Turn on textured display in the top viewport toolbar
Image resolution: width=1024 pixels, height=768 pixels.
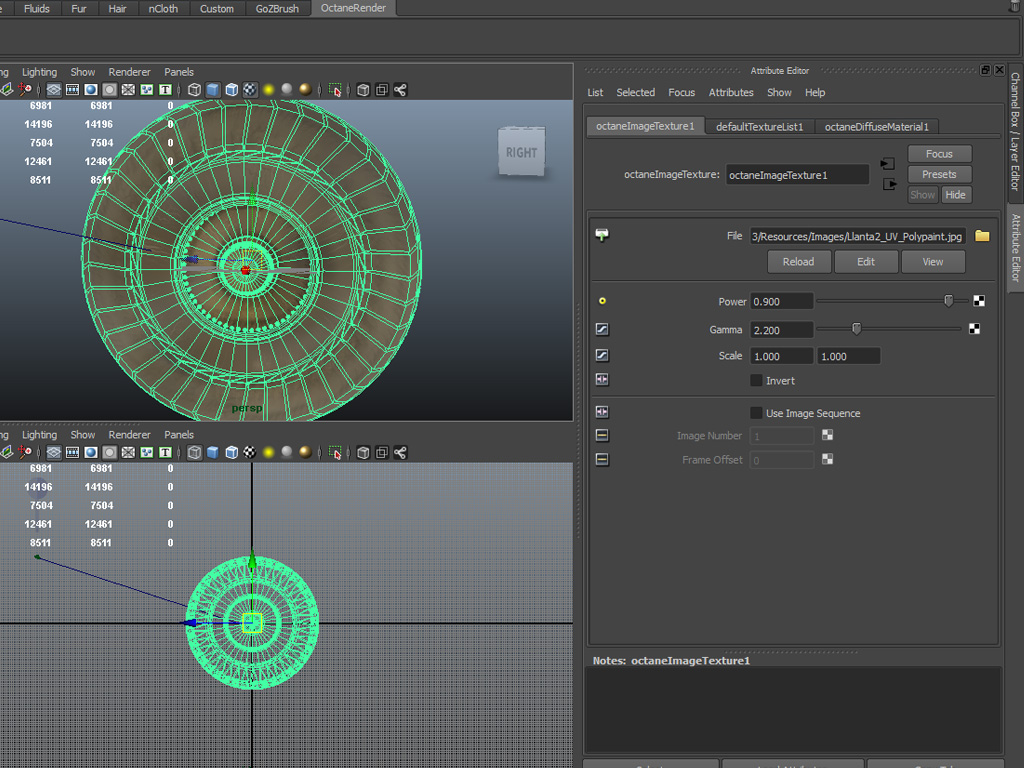[x=250, y=90]
